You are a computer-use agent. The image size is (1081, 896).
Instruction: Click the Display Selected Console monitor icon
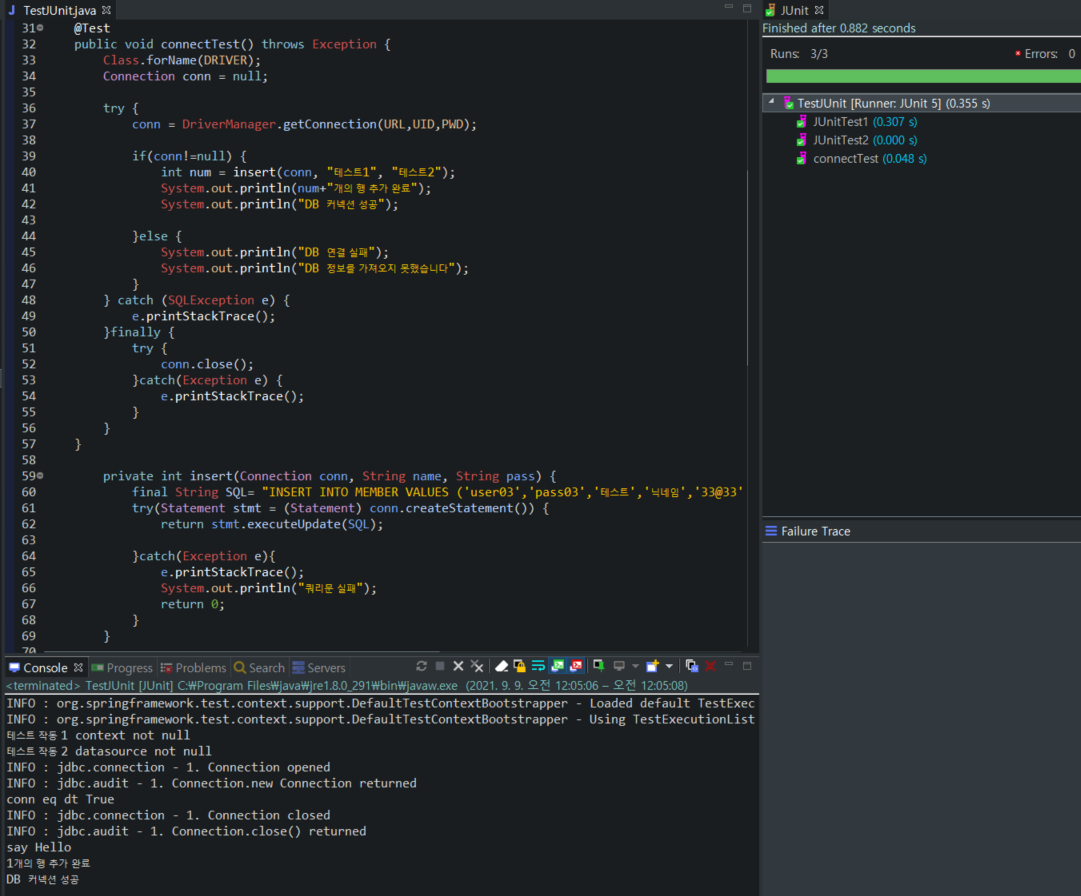pos(619,666)
